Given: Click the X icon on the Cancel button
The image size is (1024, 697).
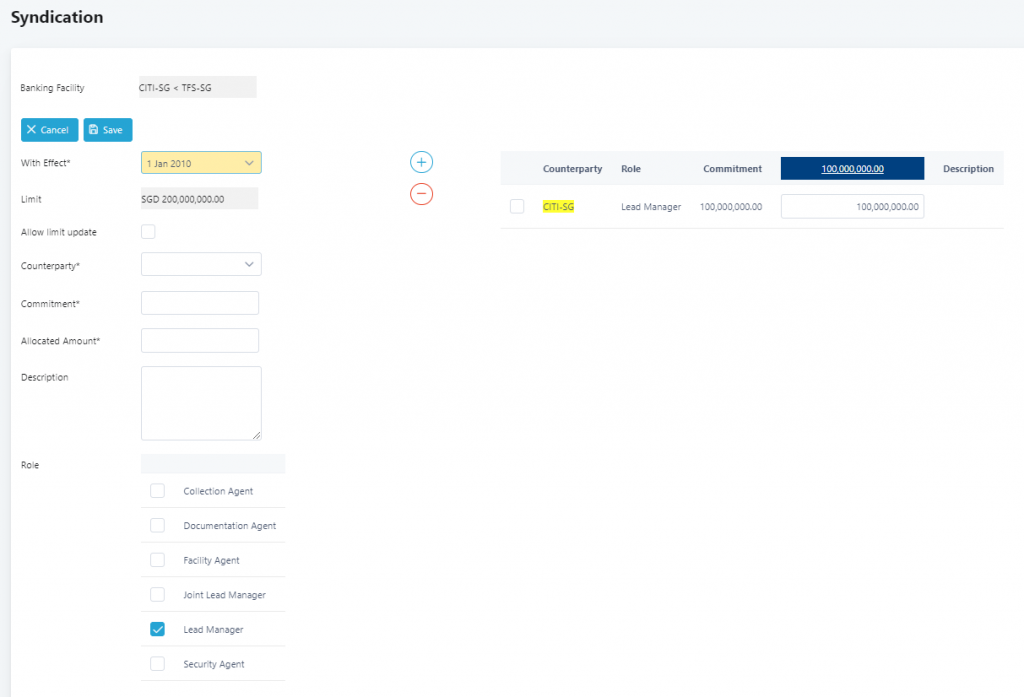Looking at the screenshot, I should coord(31,129).
